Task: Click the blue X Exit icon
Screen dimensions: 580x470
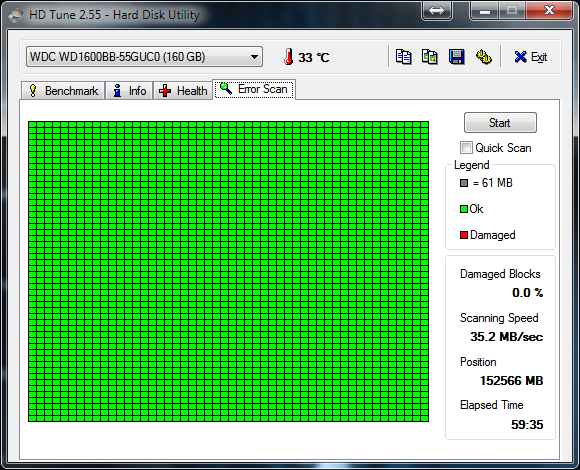Action: [x=520, y=57]
